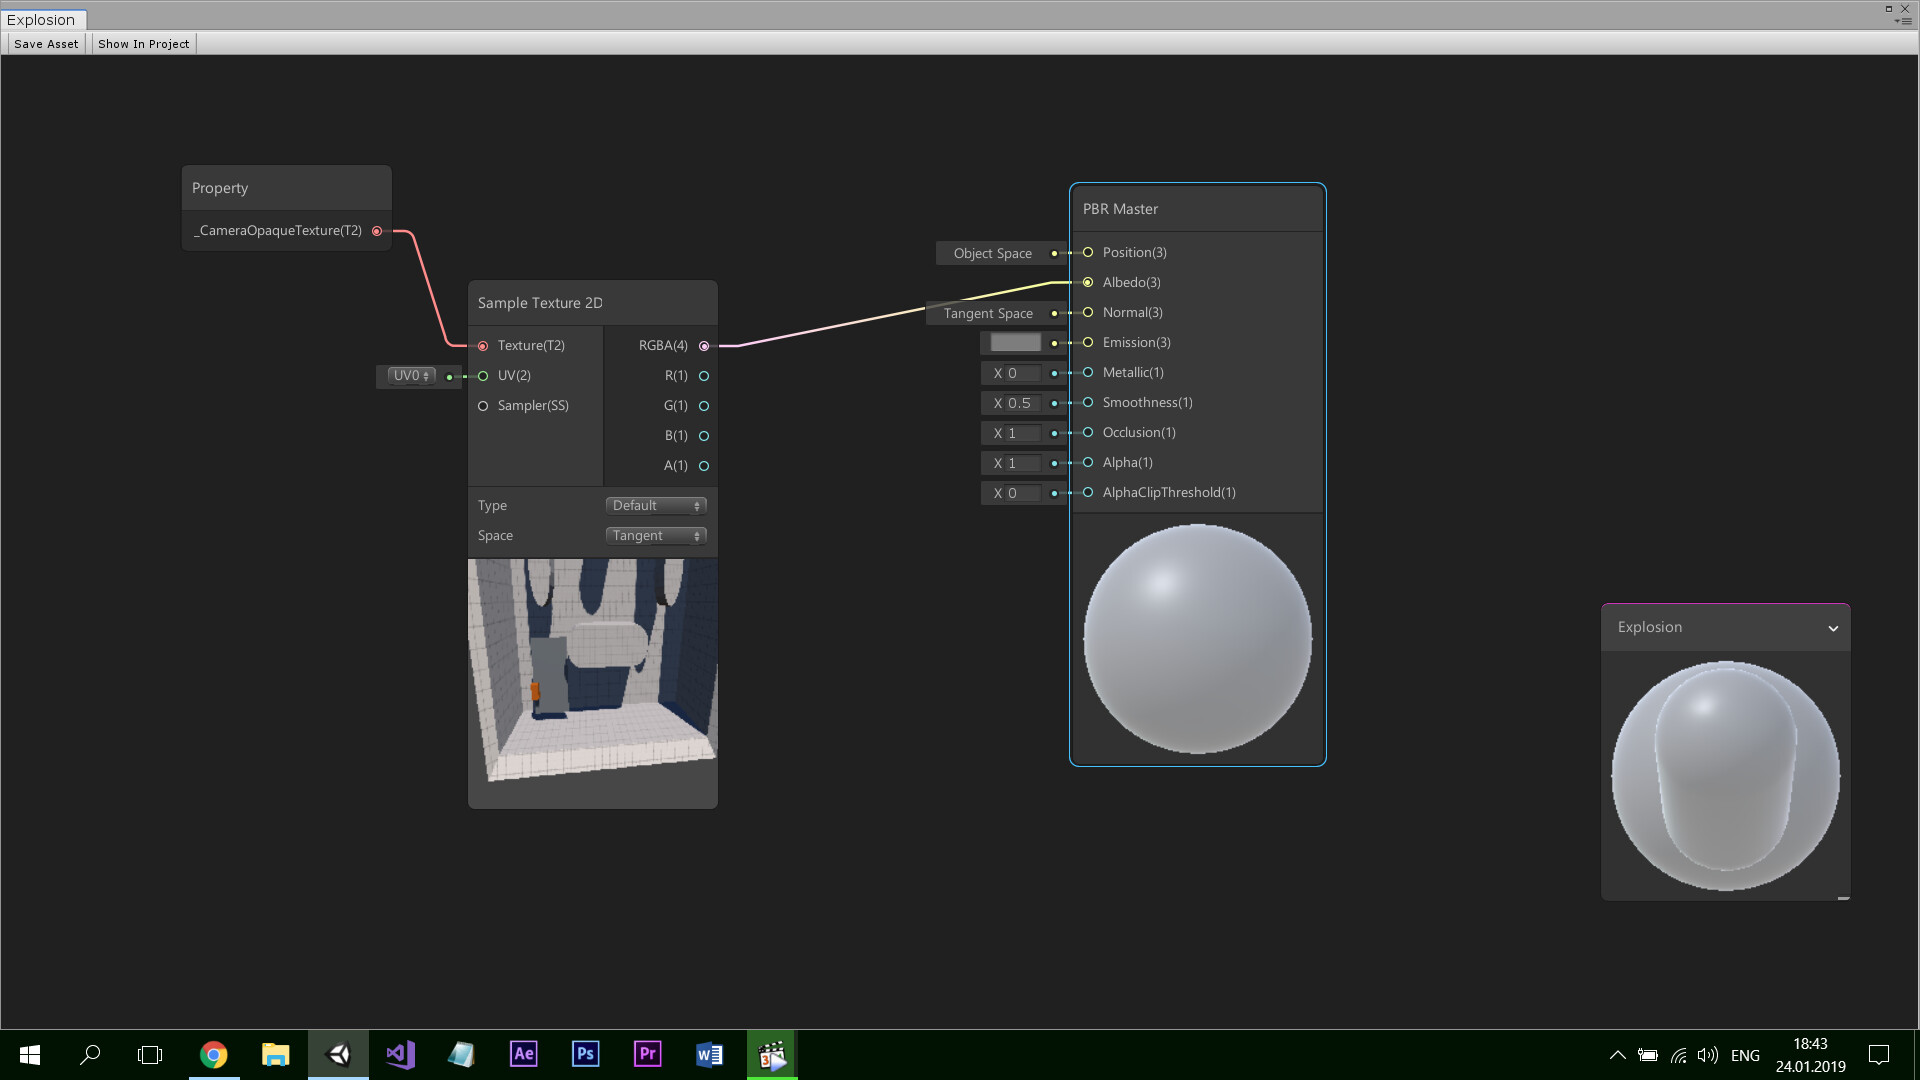Click the A(1) output port
Viewport: 1920px width, 1080px height.
coord(704,466)
